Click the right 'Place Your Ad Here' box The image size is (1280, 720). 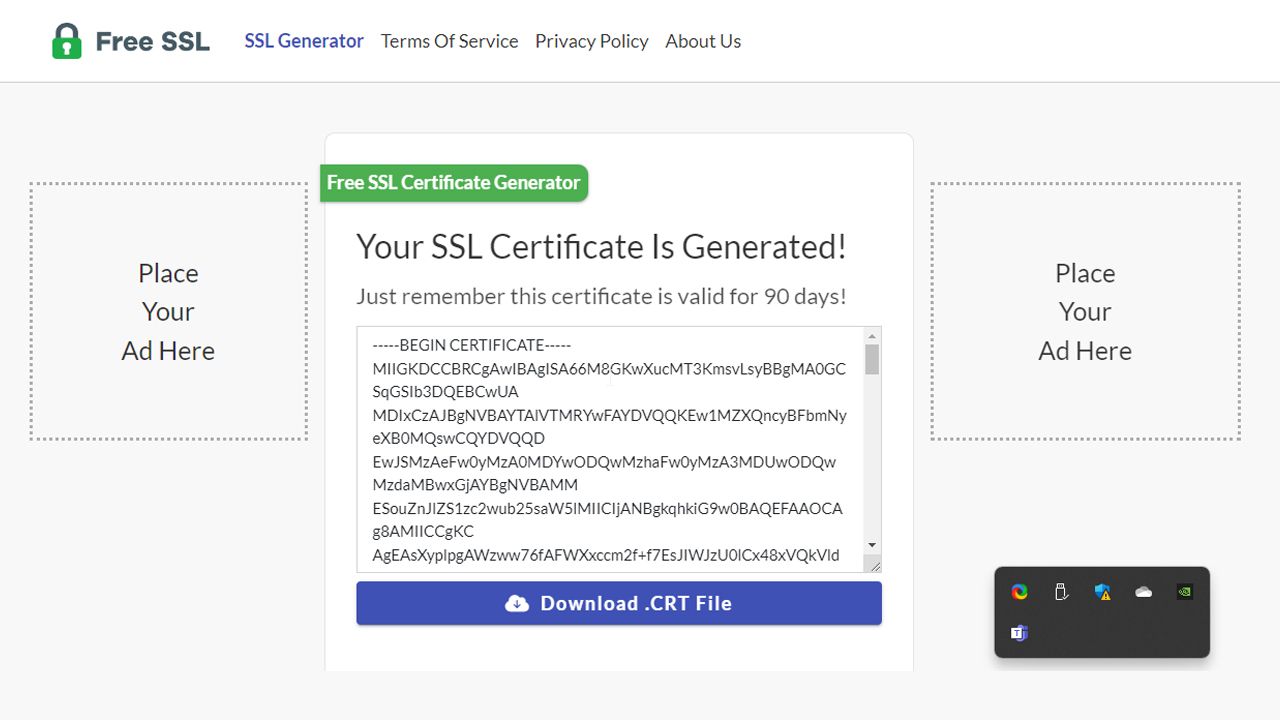point(1085,311)
